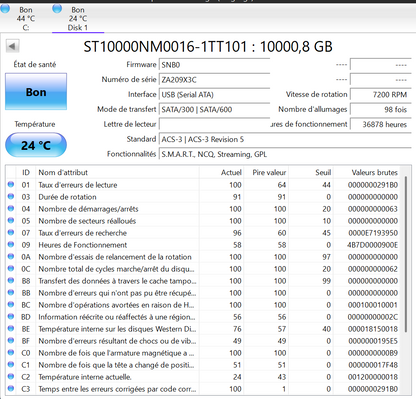Click the blue Bon health status button
The height and width of the screenshot is (399, 416).
pyautogui.click(x=36, y=92)
